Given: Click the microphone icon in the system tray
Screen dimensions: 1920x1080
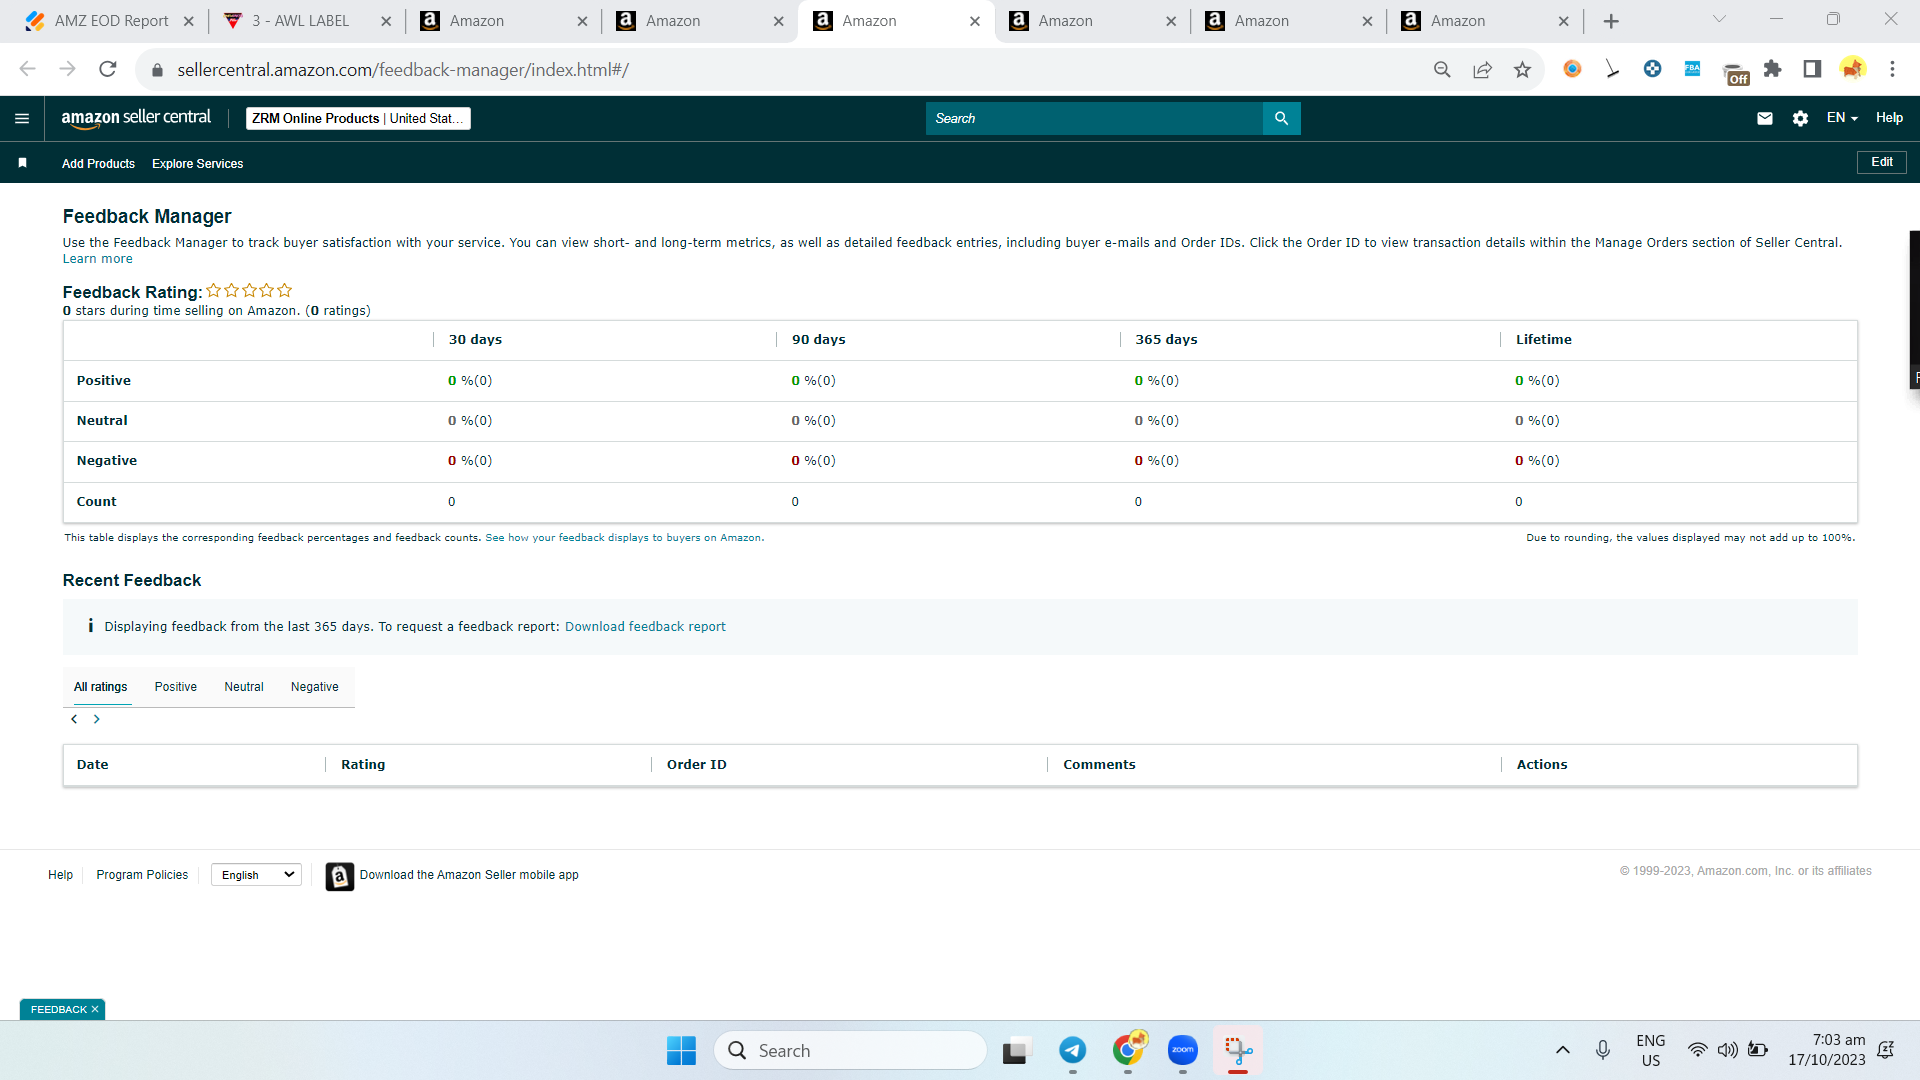Looking at the screenshot, I should pyautogui.click(x=1603, y=1050).
